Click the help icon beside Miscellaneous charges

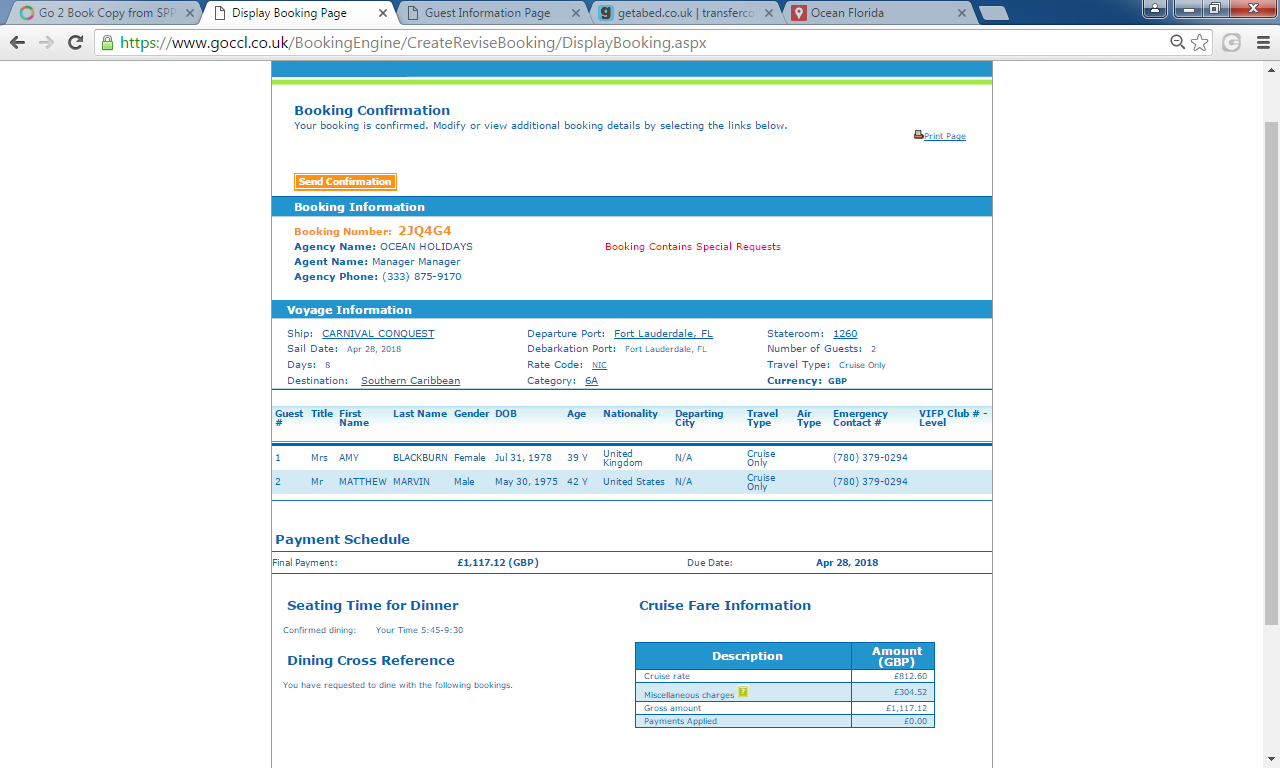743,692
